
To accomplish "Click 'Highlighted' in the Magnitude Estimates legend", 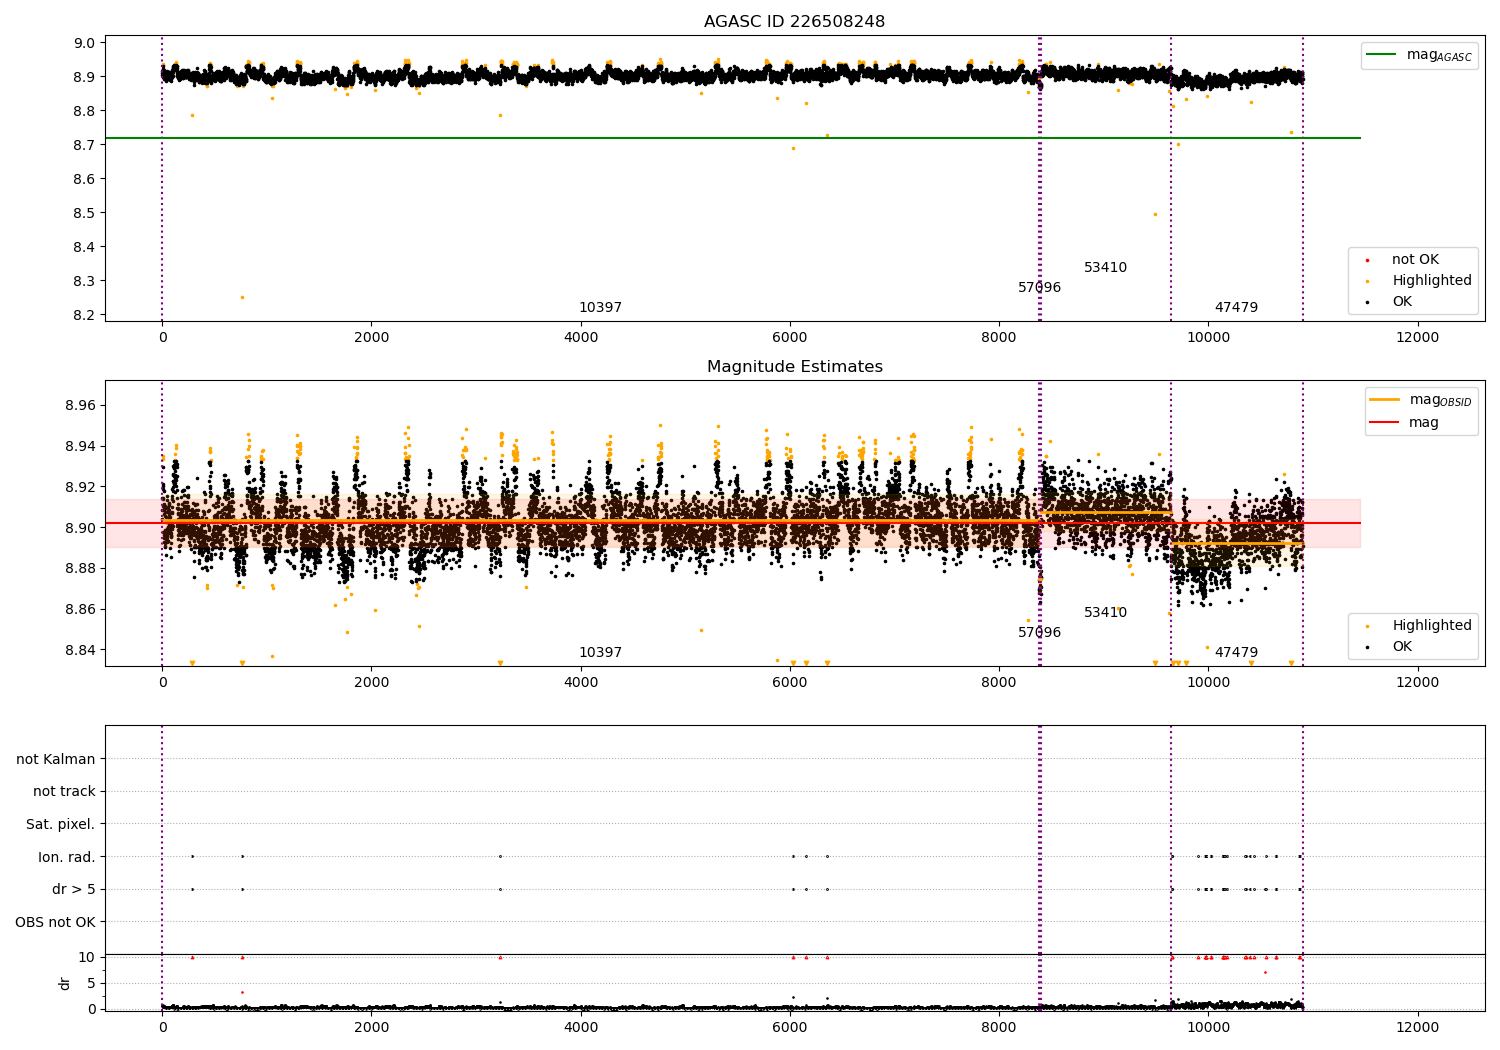I will click(1431, 626).
